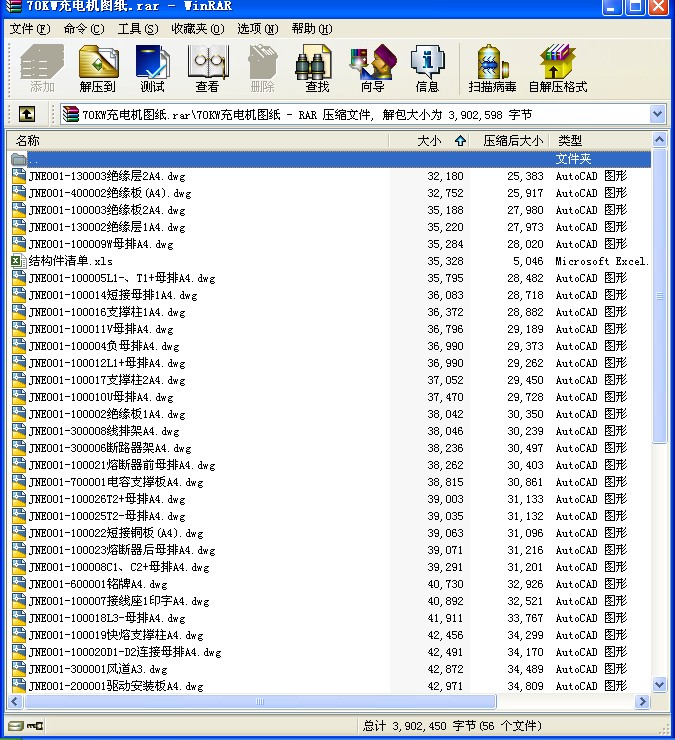Select file JNE001-100004负母排A4.dwg
This screenshot has height=740, width=675.
pos(104,346)
